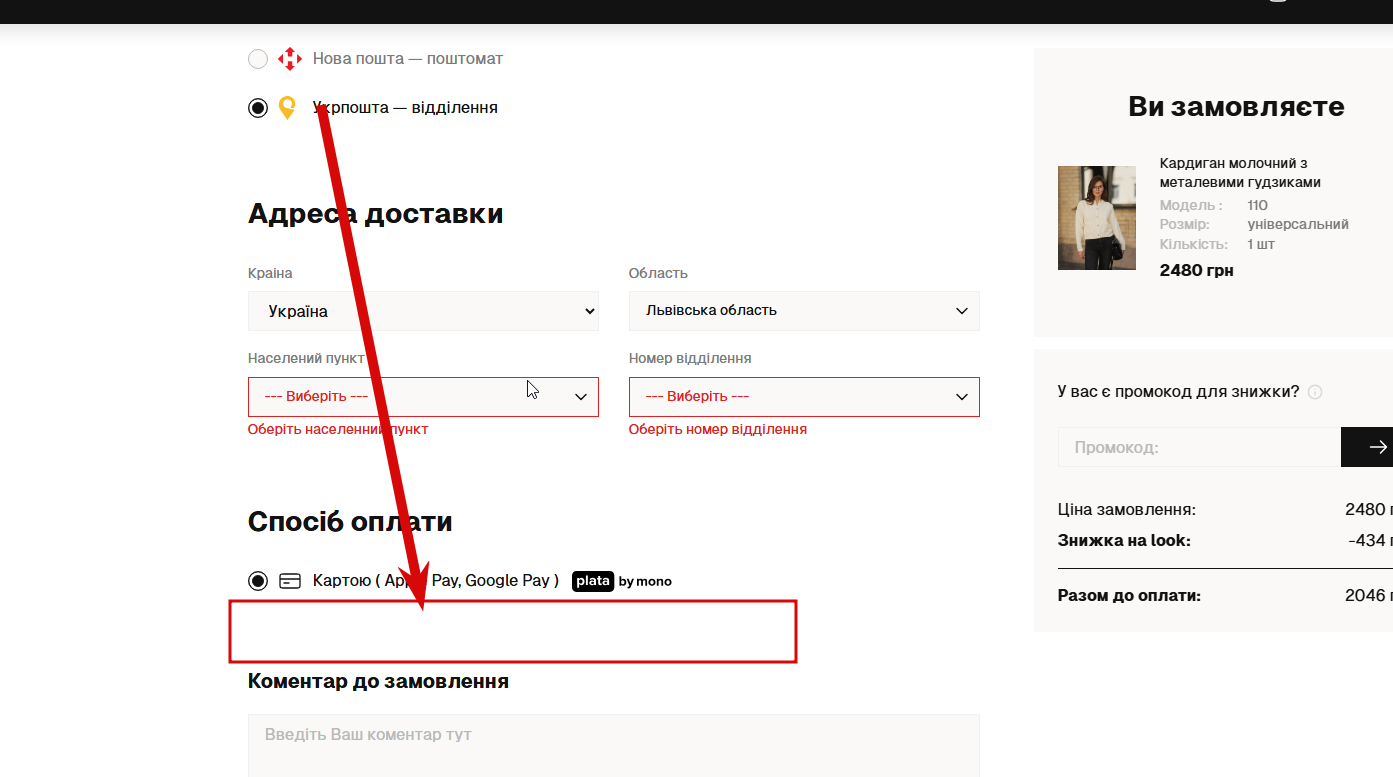Click the credit card icon beside Картою
The image size is (1393, 777).
290,581
